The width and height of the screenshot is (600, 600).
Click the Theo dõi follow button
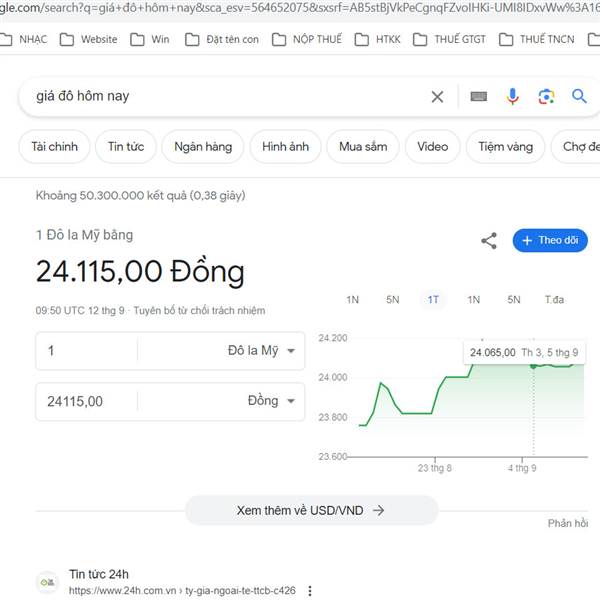pyautogui.click(x=550, y=240)
